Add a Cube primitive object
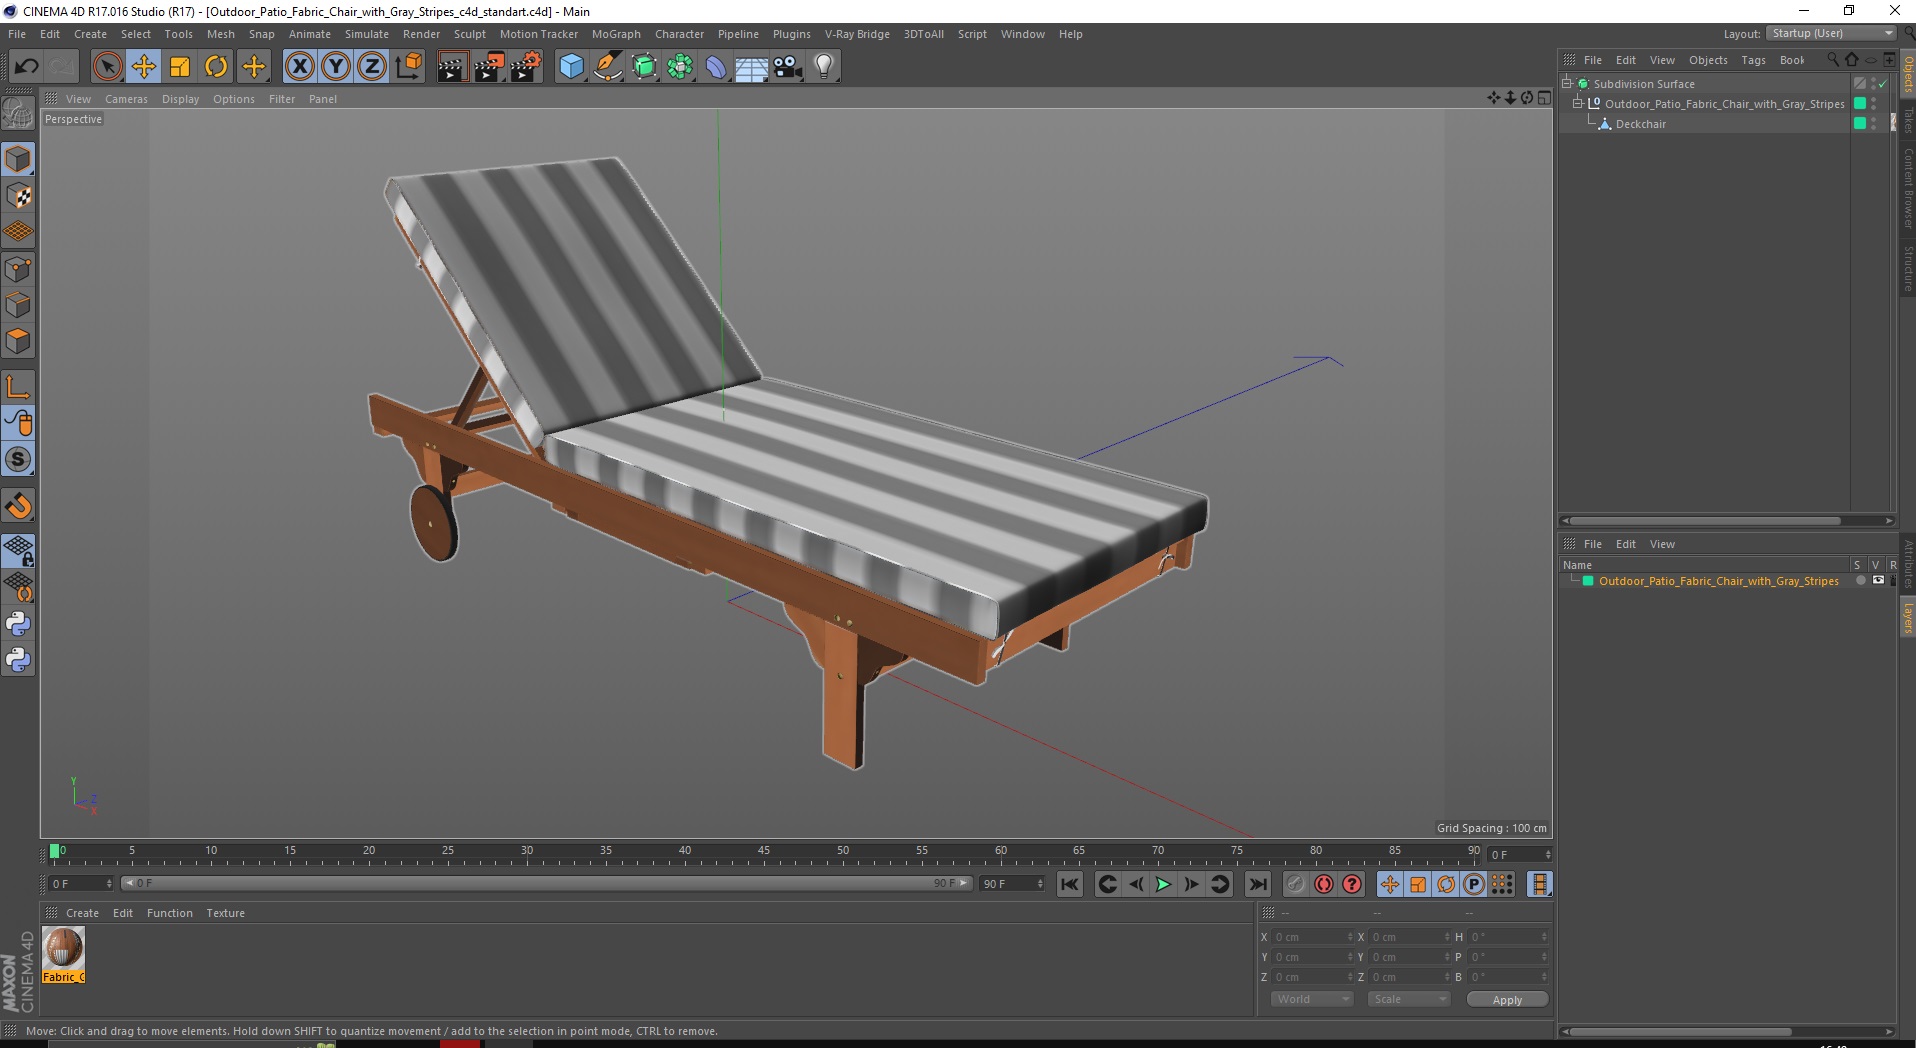Image resolution: width=1916 pixels, height=1048 pixels. (x=571, y=67)
